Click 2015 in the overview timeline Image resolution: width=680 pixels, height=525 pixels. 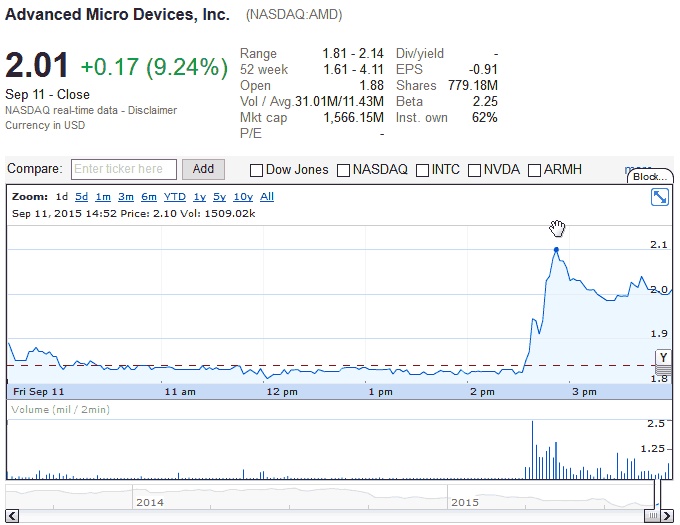coord(465,502)
